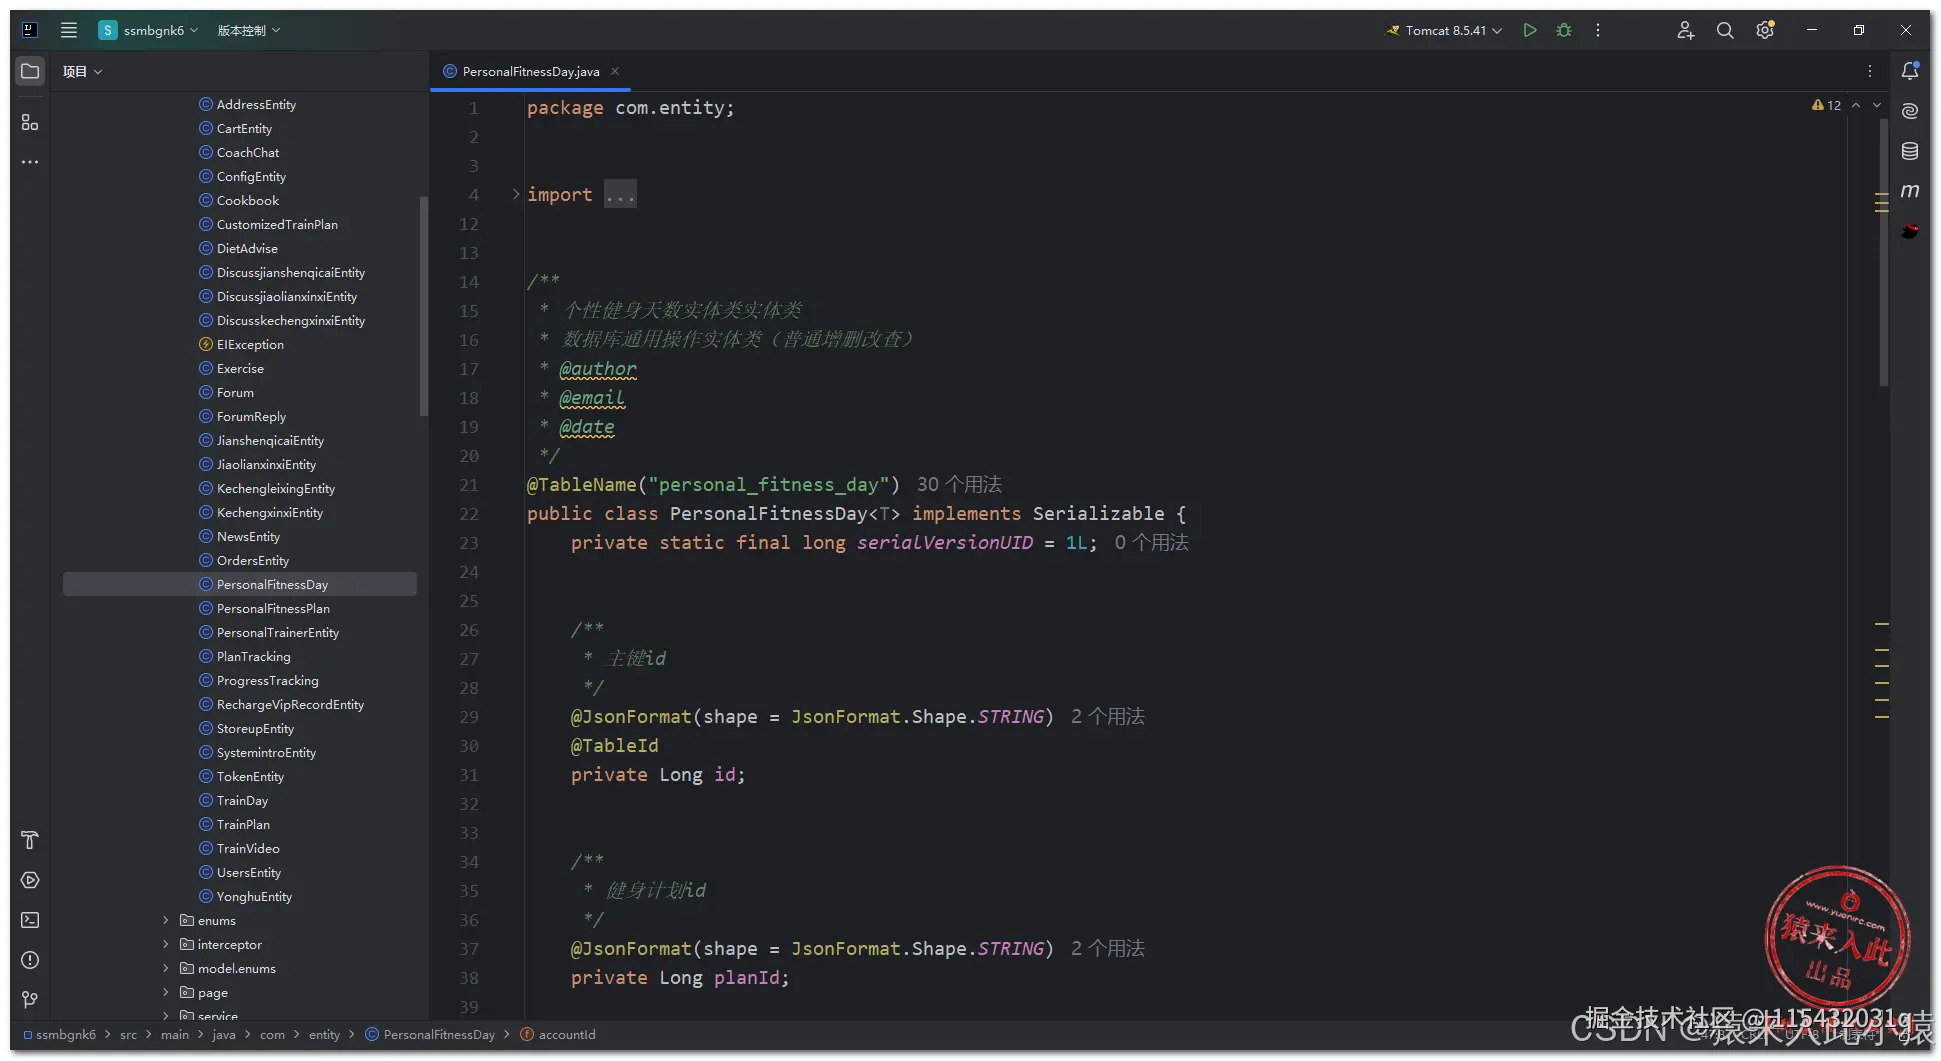1941x1061 pixels.
Task: Expand the enums package folder
Action: (x=166, y=920)
